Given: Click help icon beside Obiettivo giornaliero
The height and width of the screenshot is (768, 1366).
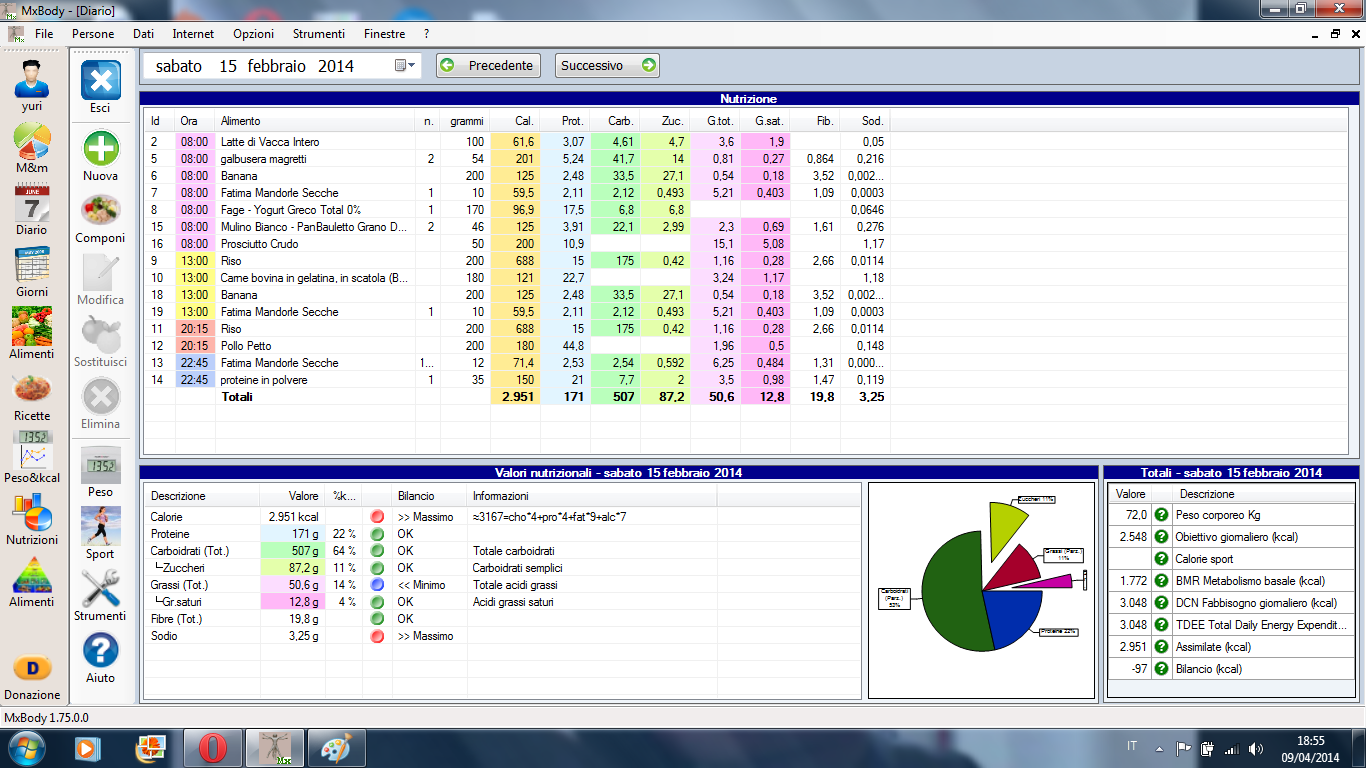Looking at the screenshot, I should coord(1161,537).
